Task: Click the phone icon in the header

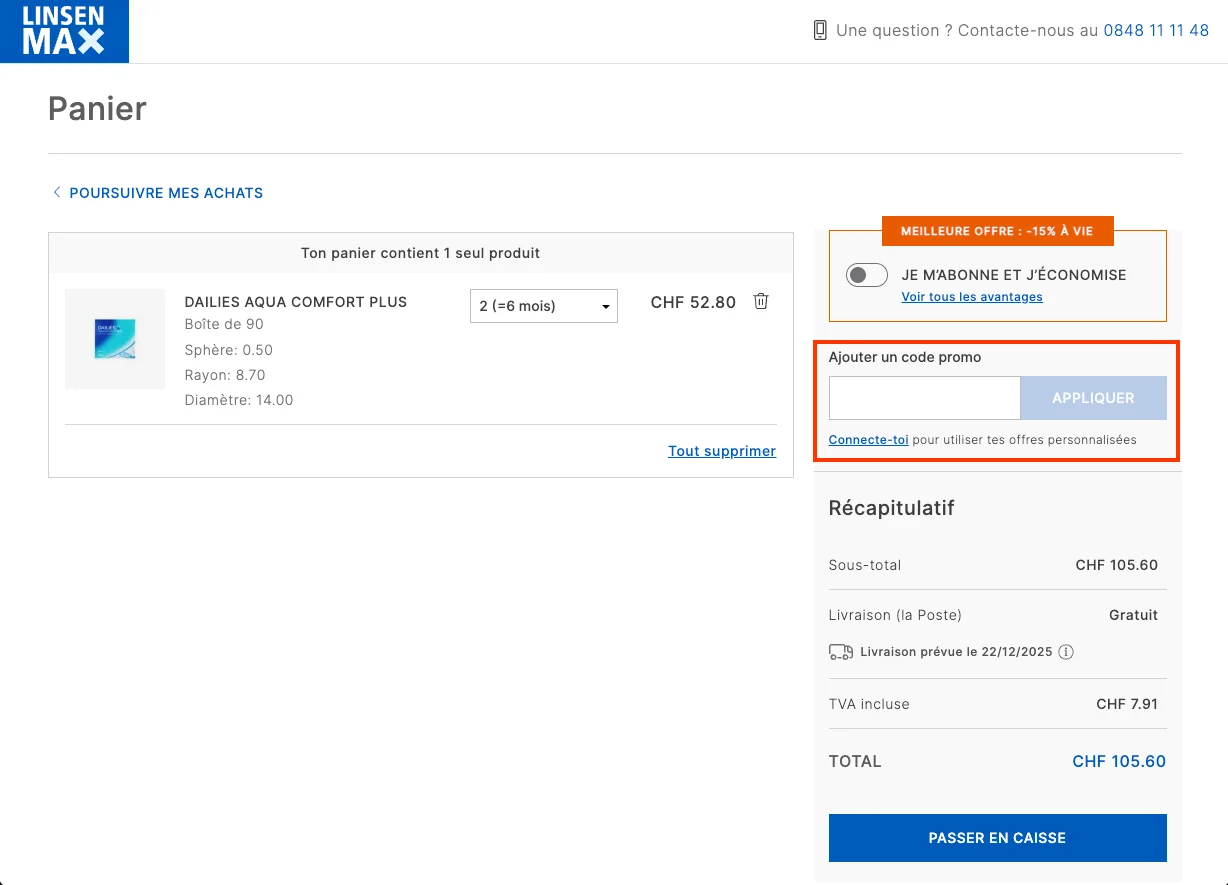Action: point(820,30)
